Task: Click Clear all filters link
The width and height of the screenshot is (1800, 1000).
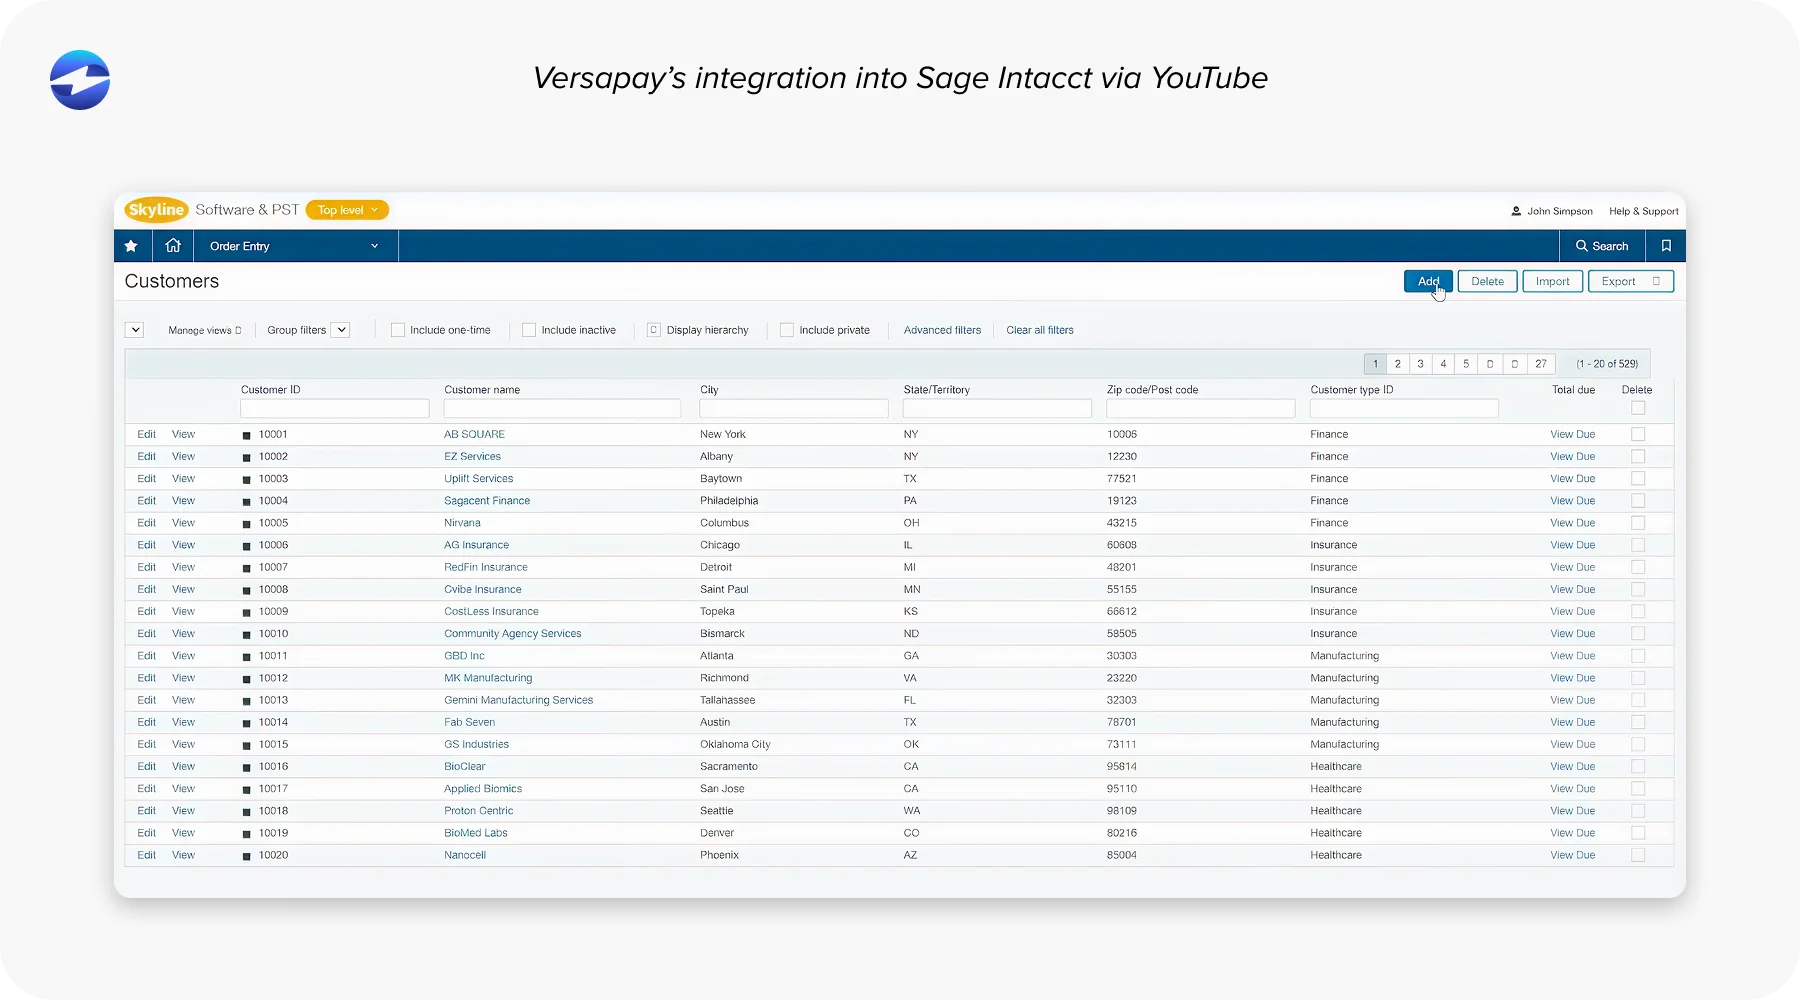Action: [x=1040, y=330]
